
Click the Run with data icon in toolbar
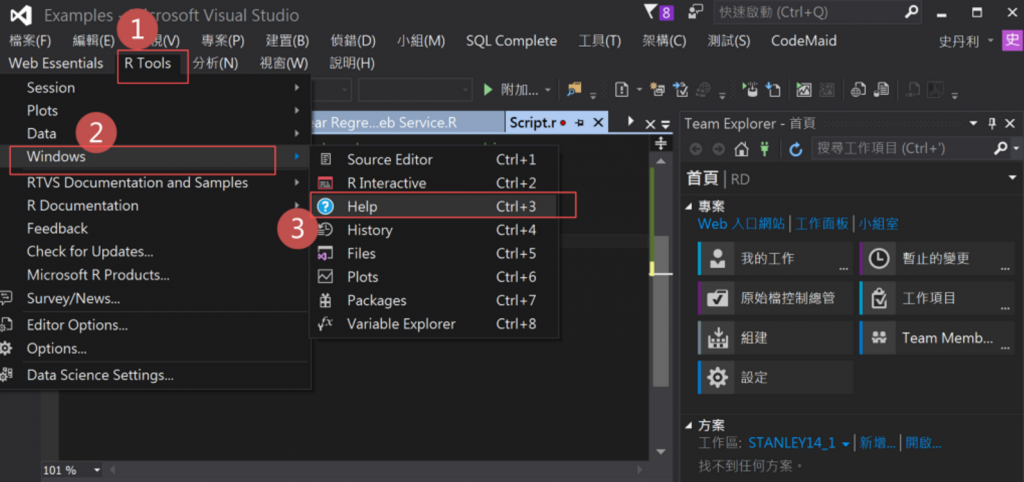coord(751,89)
